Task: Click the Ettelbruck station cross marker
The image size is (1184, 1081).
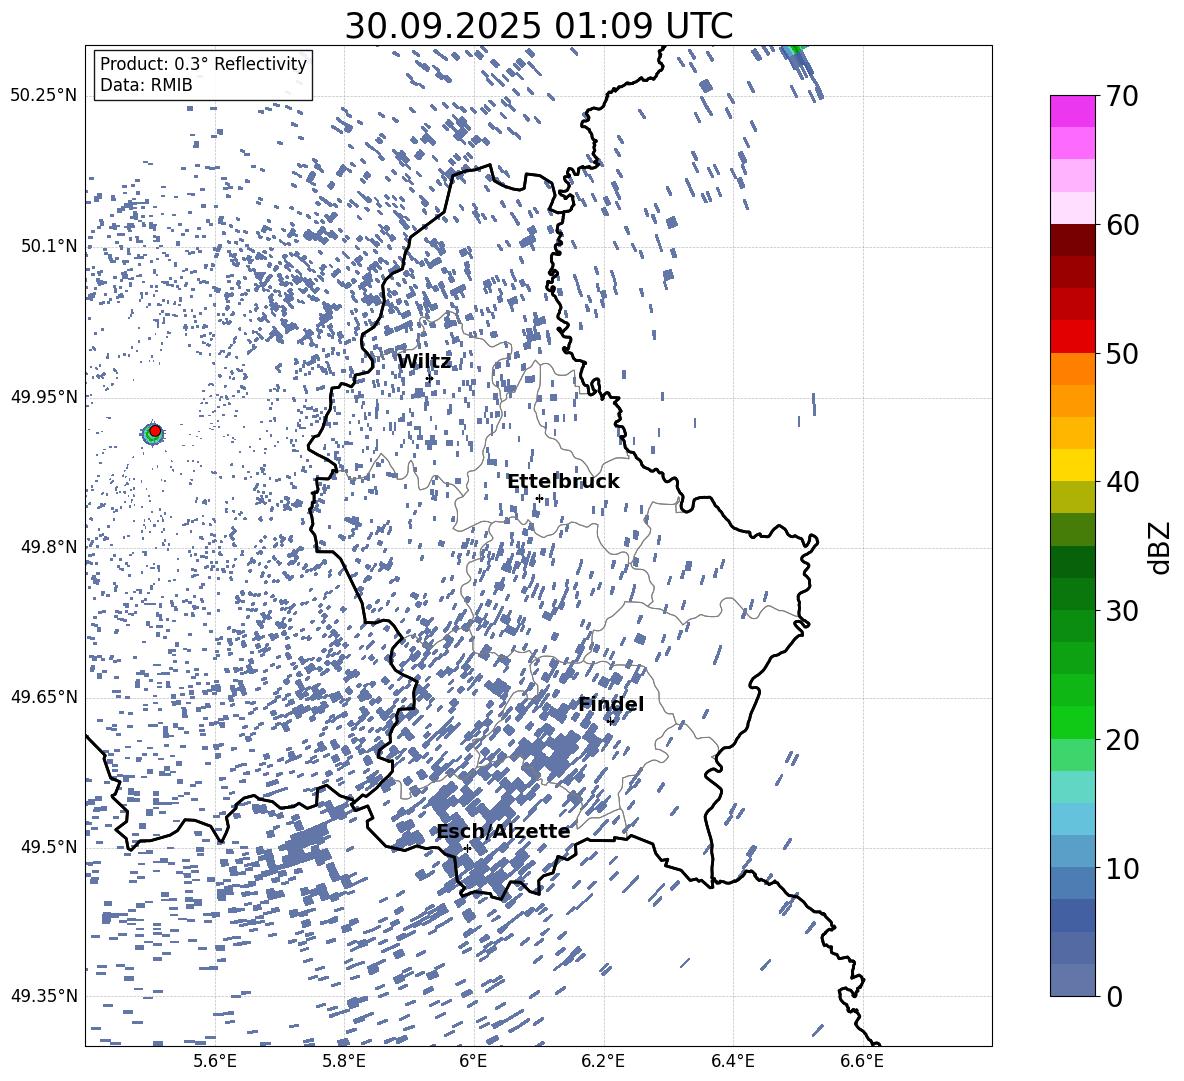Action: click(x=539, y=498)
